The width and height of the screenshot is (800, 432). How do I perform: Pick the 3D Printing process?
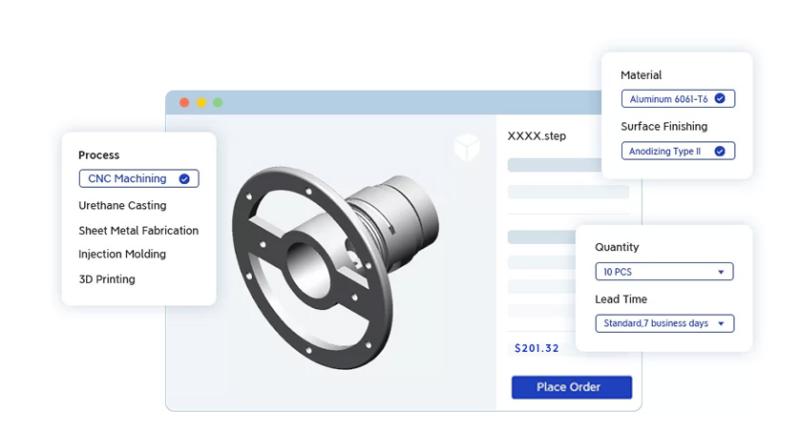click(x=106, y=279)
